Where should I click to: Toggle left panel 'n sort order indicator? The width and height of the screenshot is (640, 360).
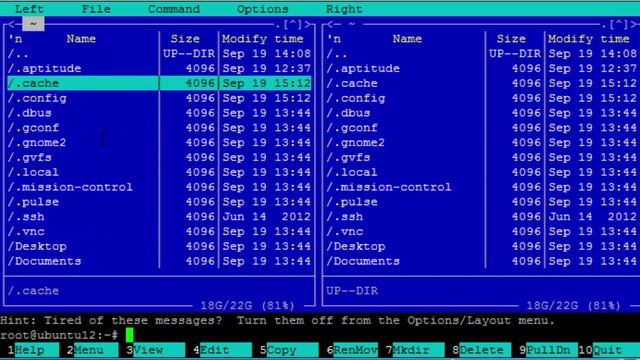[15, 39]
